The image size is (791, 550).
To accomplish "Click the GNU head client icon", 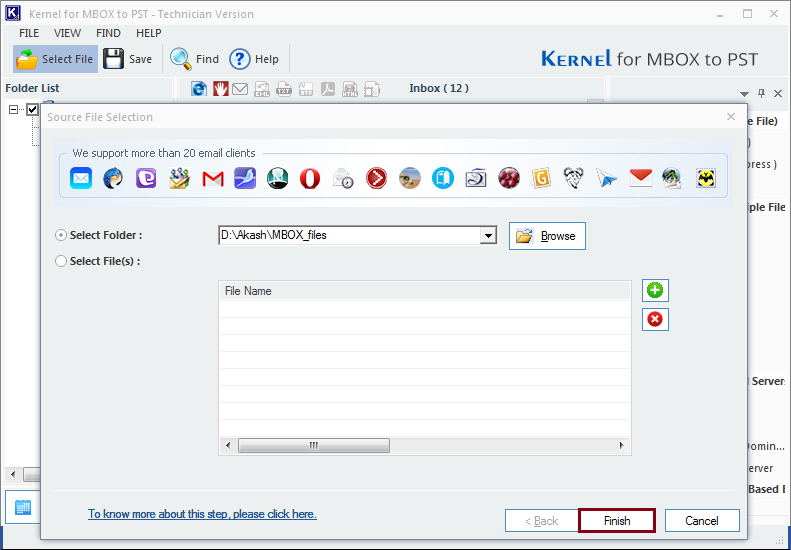I will 574,178.
